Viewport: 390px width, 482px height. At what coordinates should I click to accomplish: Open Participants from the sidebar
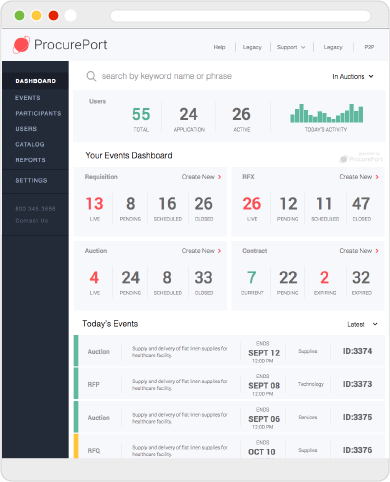[x=38, y=114]
